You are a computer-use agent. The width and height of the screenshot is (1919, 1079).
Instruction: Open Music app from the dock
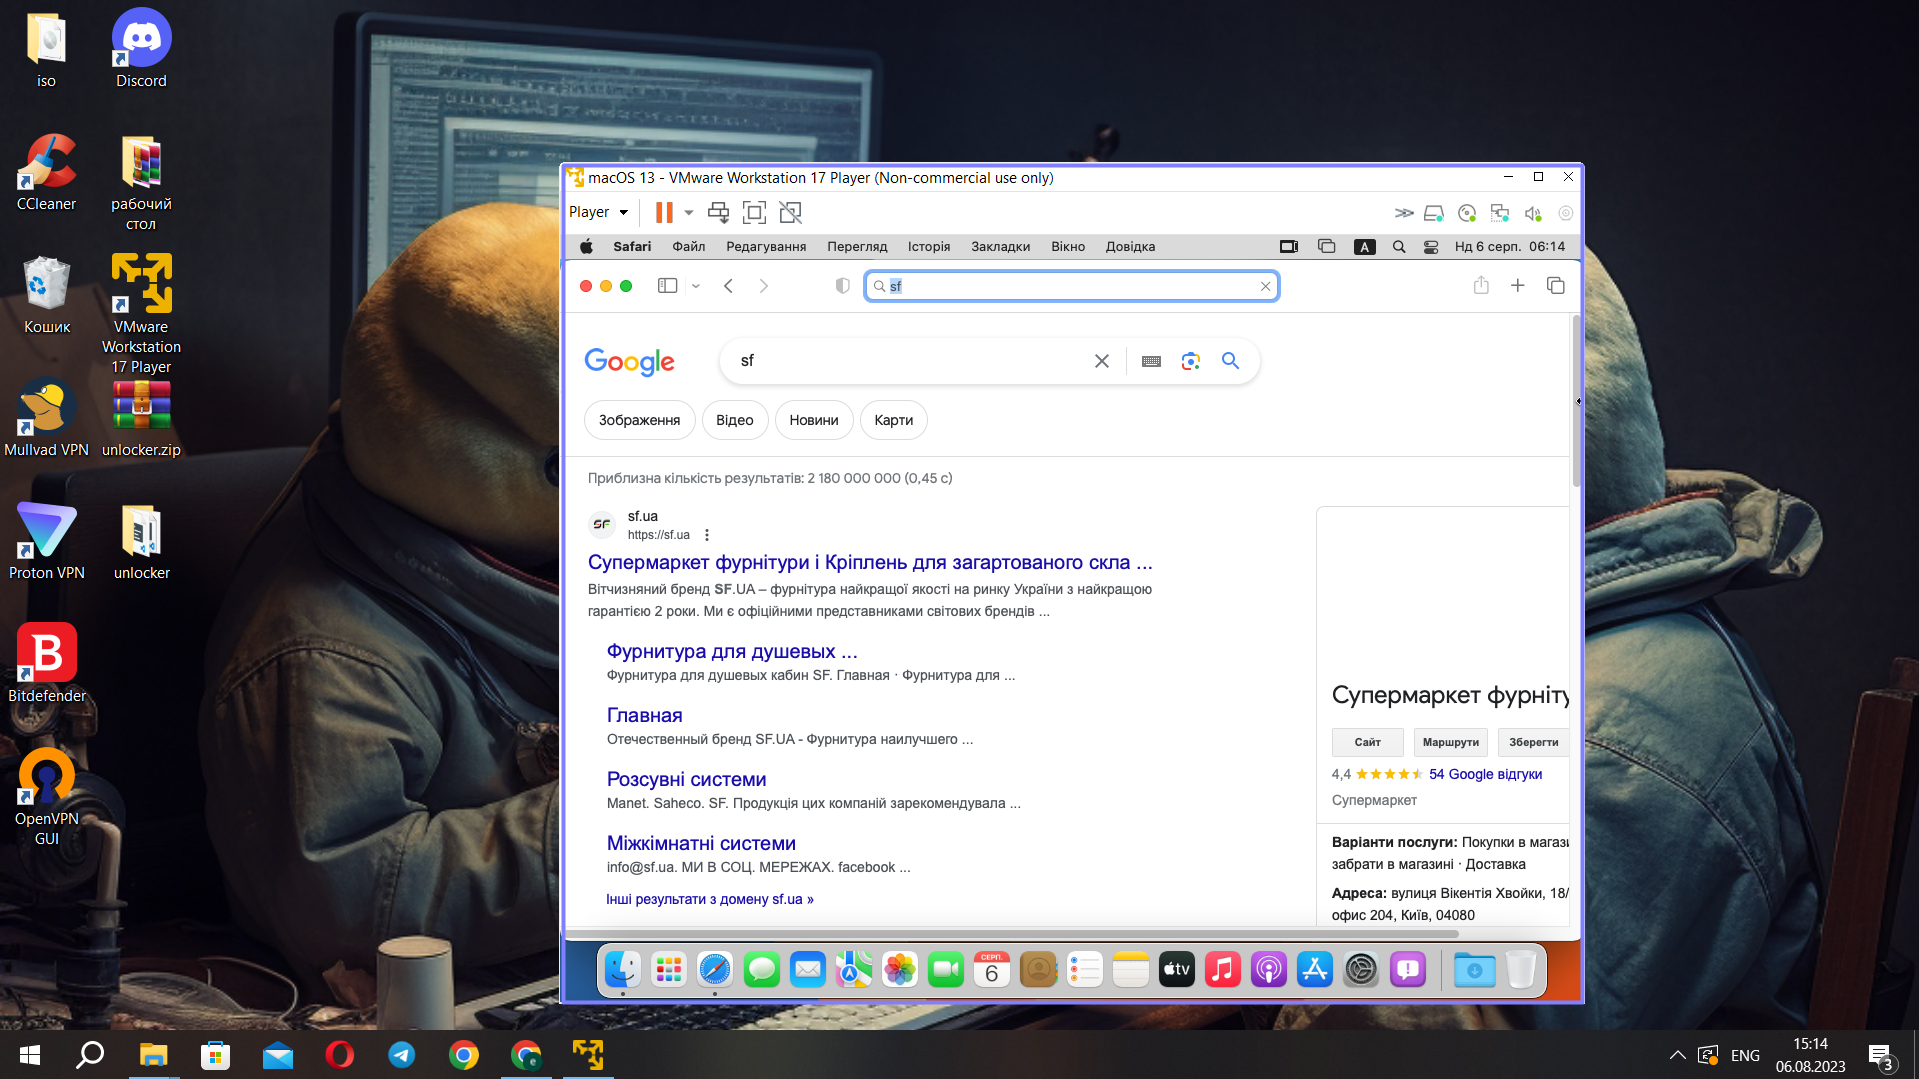tap(1222, 969)
